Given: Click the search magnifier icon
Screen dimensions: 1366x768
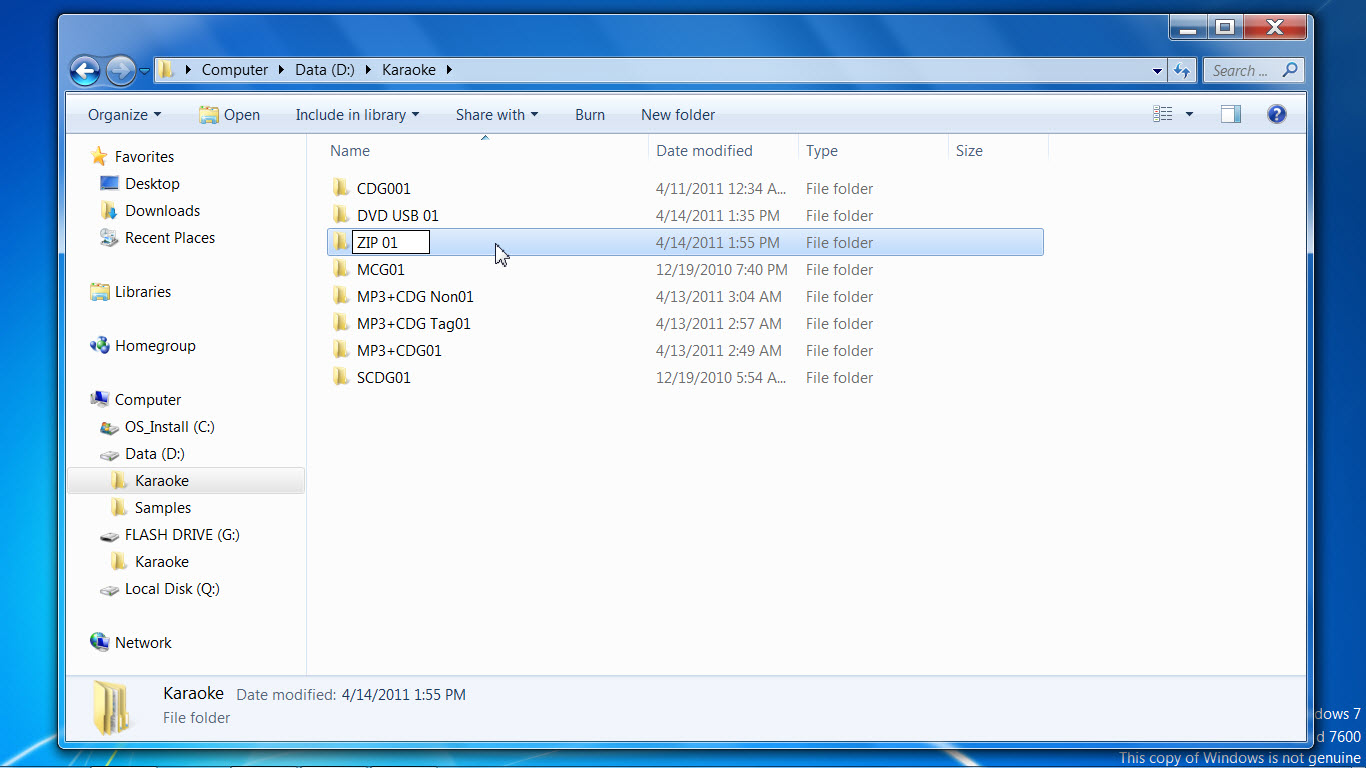Looking at the screenshot, I should tap(1289, 70).
